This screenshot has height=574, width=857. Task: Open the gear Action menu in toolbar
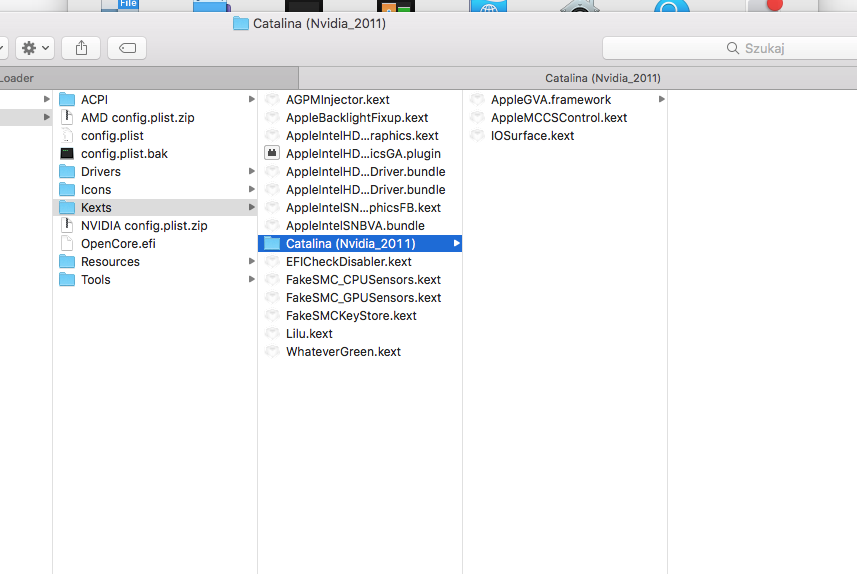(x=35, y=48)
